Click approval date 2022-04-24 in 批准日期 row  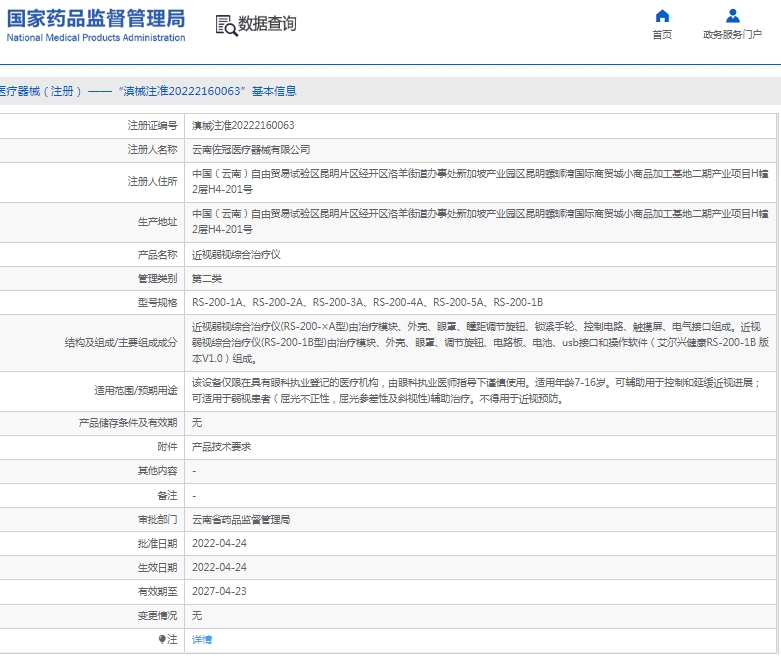(x=219, y=543)
